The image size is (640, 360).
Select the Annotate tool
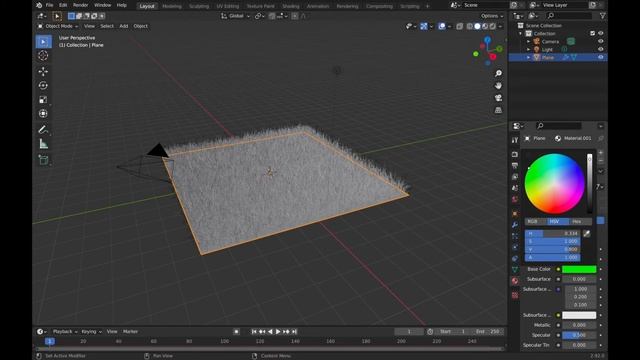[43, 130]
